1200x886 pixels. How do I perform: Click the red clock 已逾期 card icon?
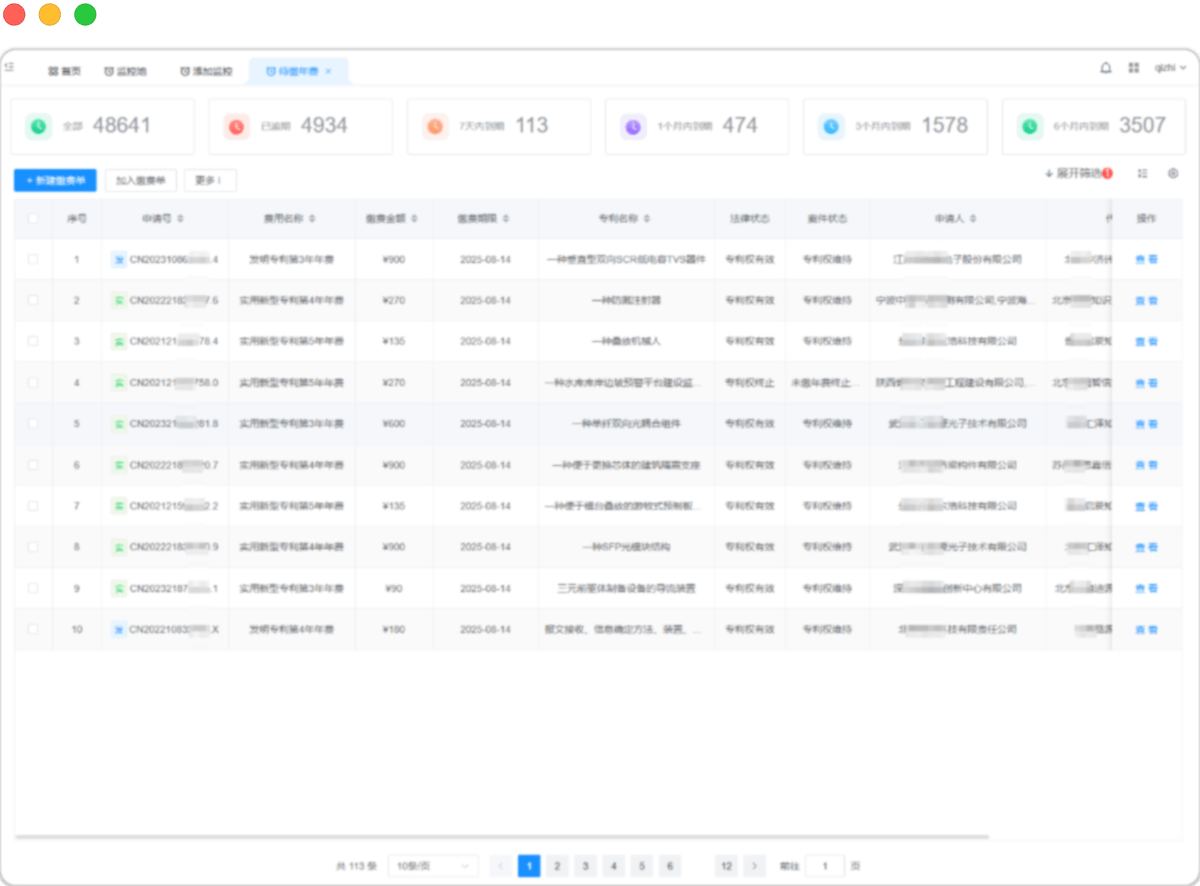(x=236, y=126)
